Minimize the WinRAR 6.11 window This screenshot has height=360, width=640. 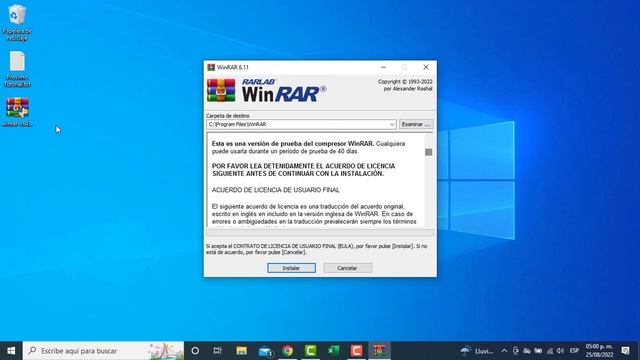point(383,67)
